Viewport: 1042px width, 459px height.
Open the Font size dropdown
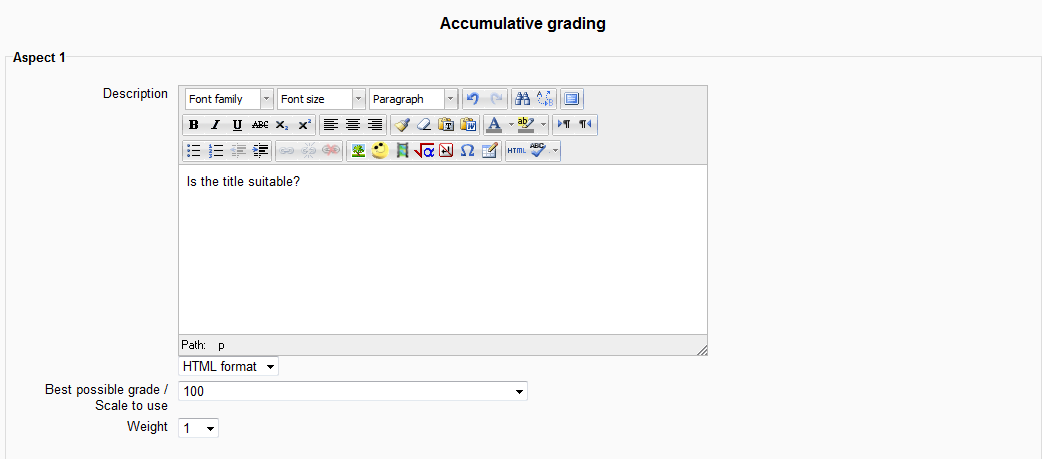click(x=321, y=99)
